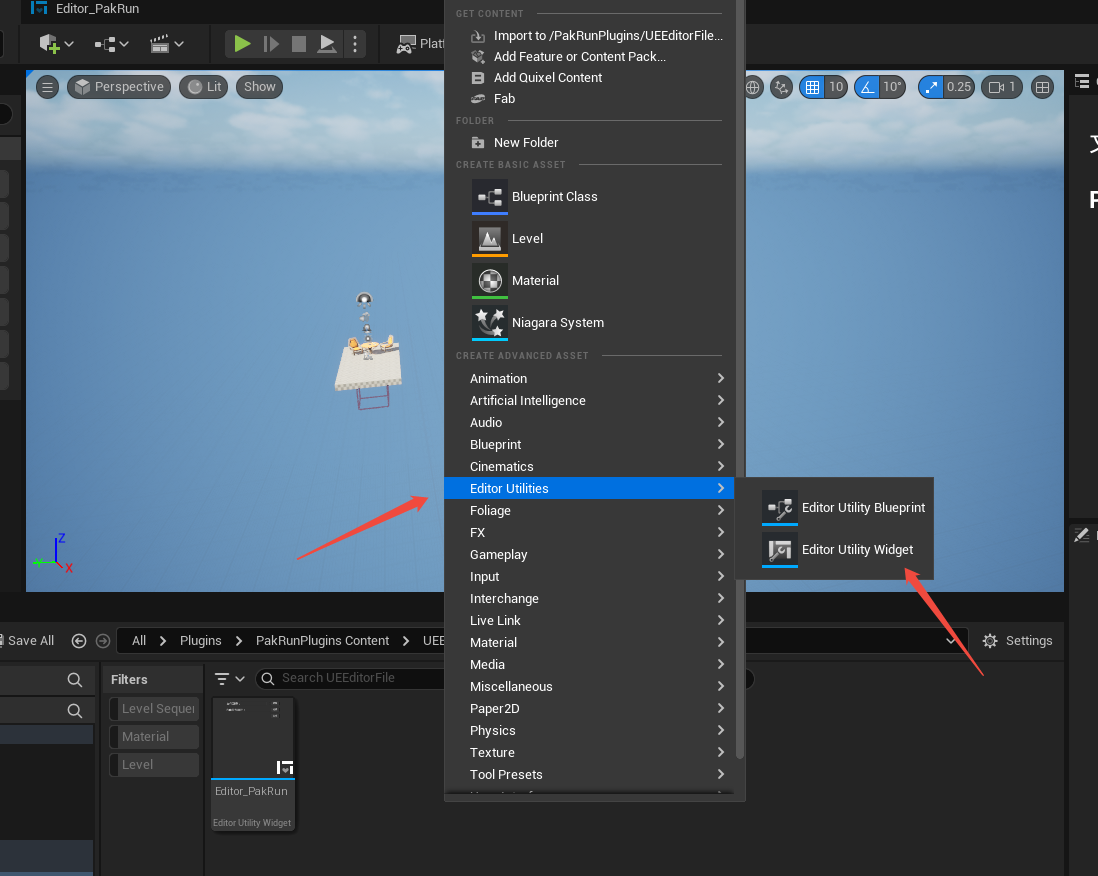Click the Eject play session button

pos(326,44)
